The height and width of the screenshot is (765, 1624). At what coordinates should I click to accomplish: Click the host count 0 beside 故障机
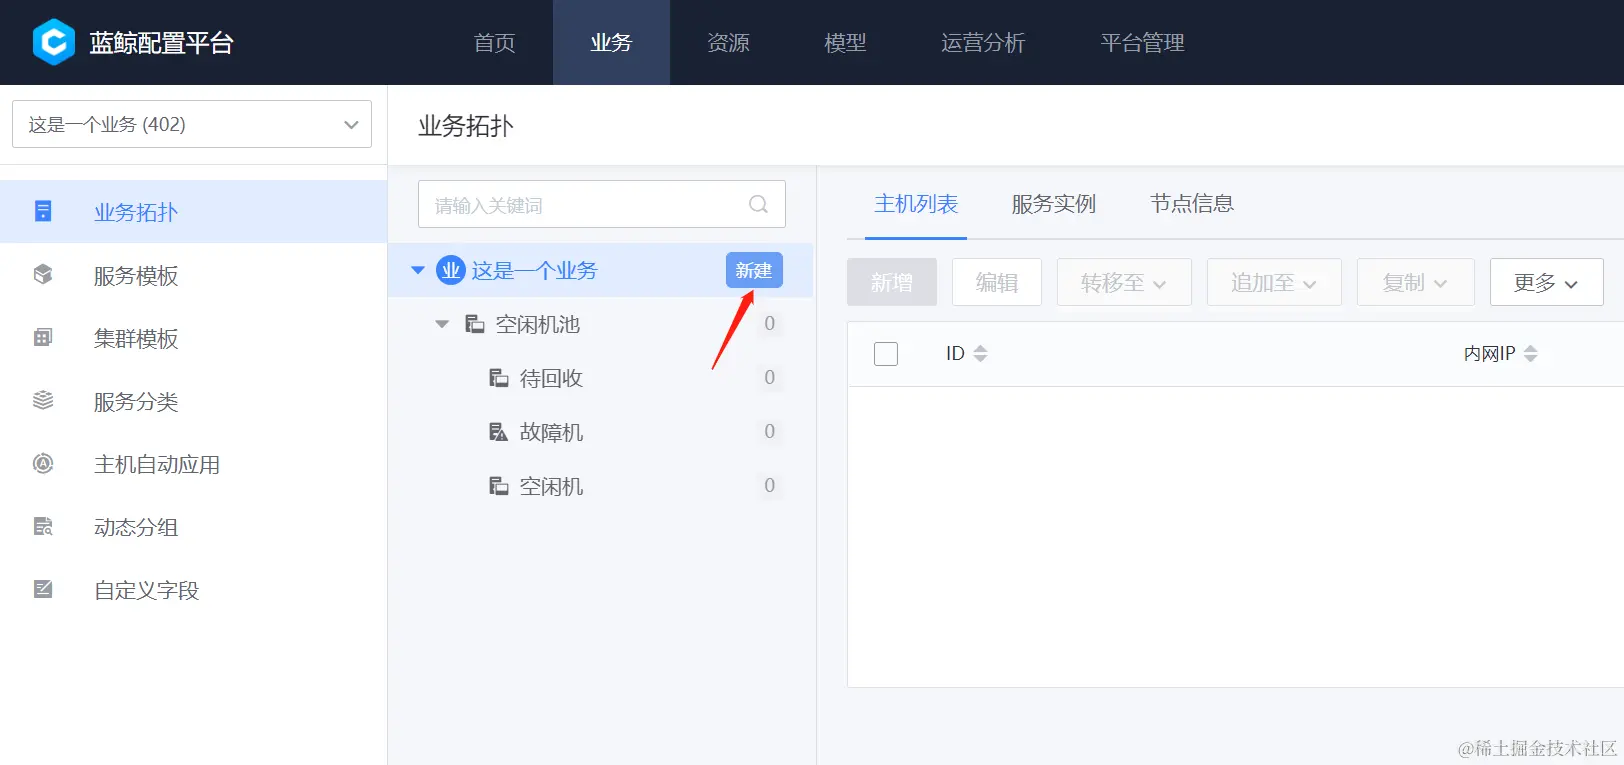click(769, 431)
